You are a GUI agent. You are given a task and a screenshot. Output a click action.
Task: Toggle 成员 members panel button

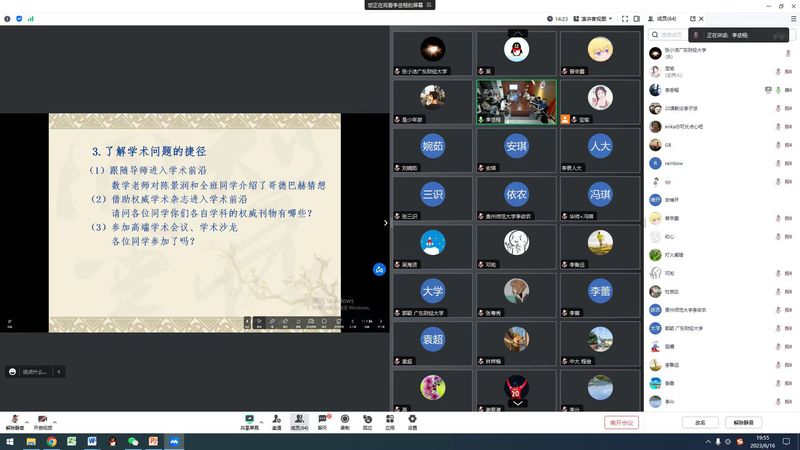pos(298,419)
